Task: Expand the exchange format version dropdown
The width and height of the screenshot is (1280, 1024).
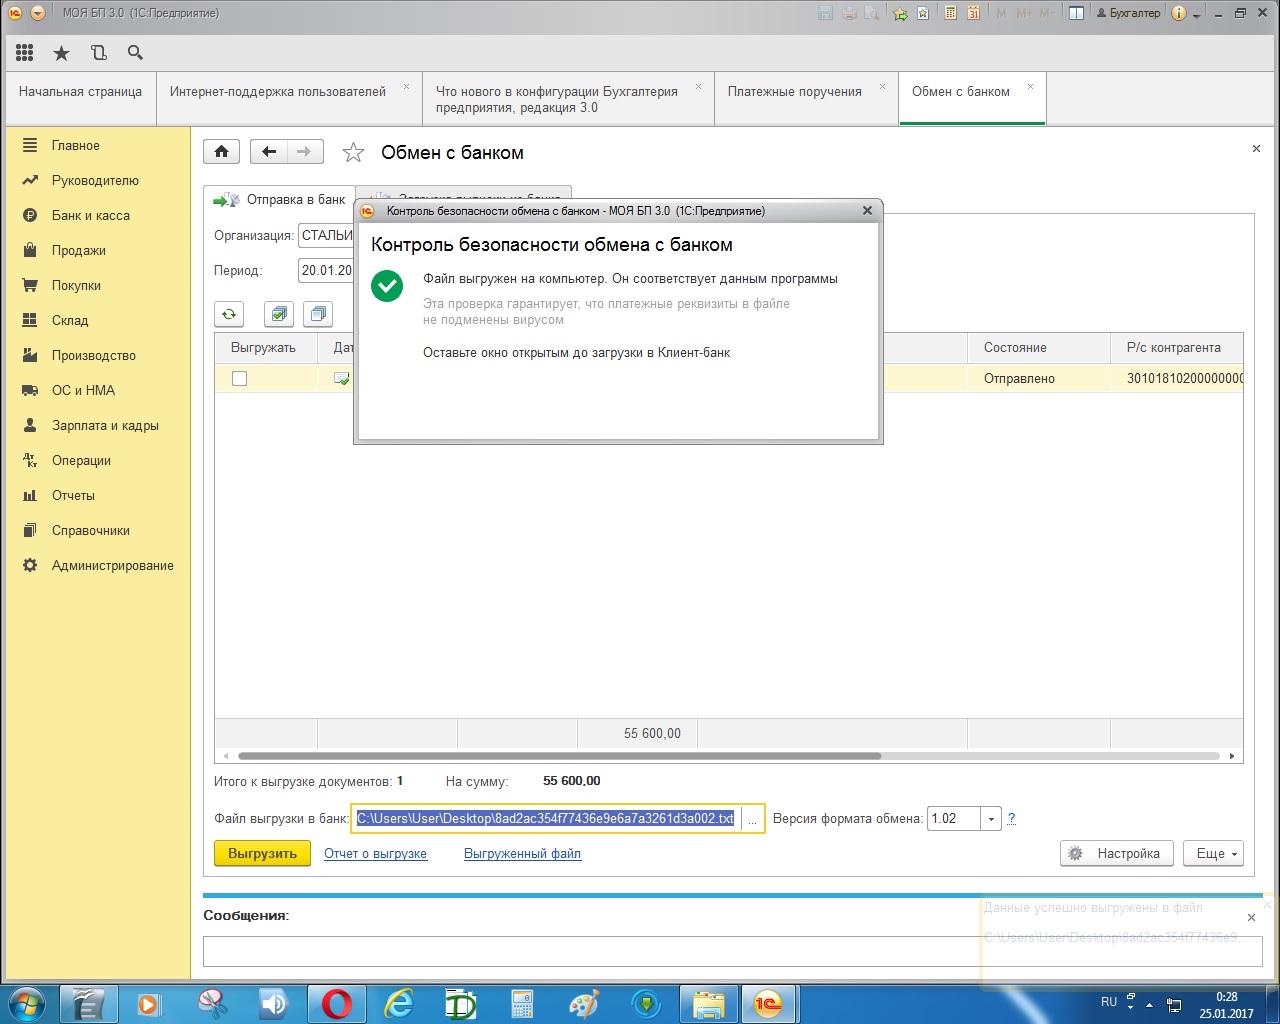Action: pos(991,818)
